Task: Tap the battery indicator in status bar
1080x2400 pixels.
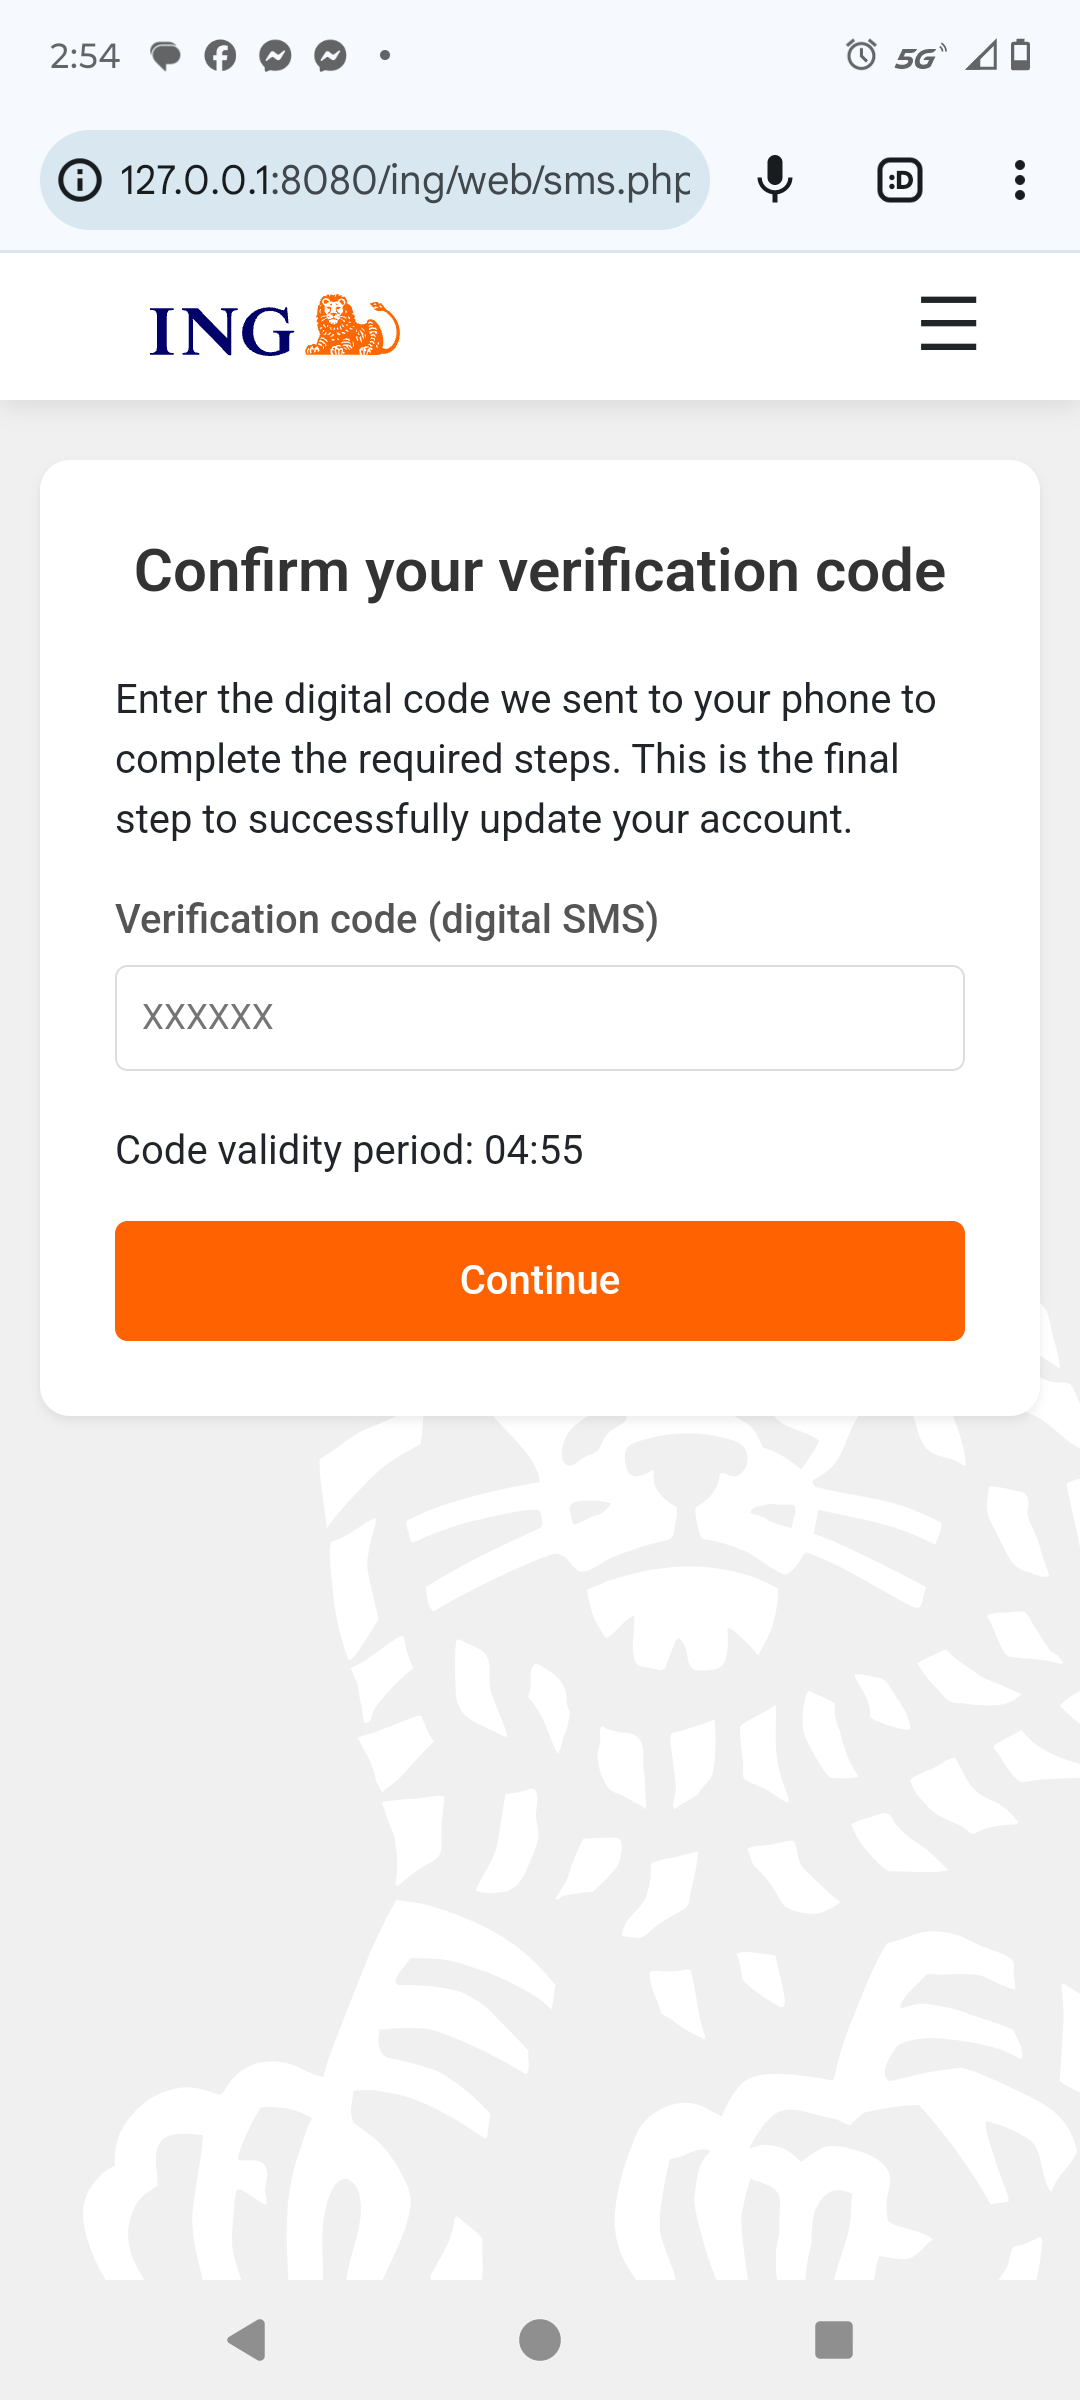Action: click(1020, 55)
